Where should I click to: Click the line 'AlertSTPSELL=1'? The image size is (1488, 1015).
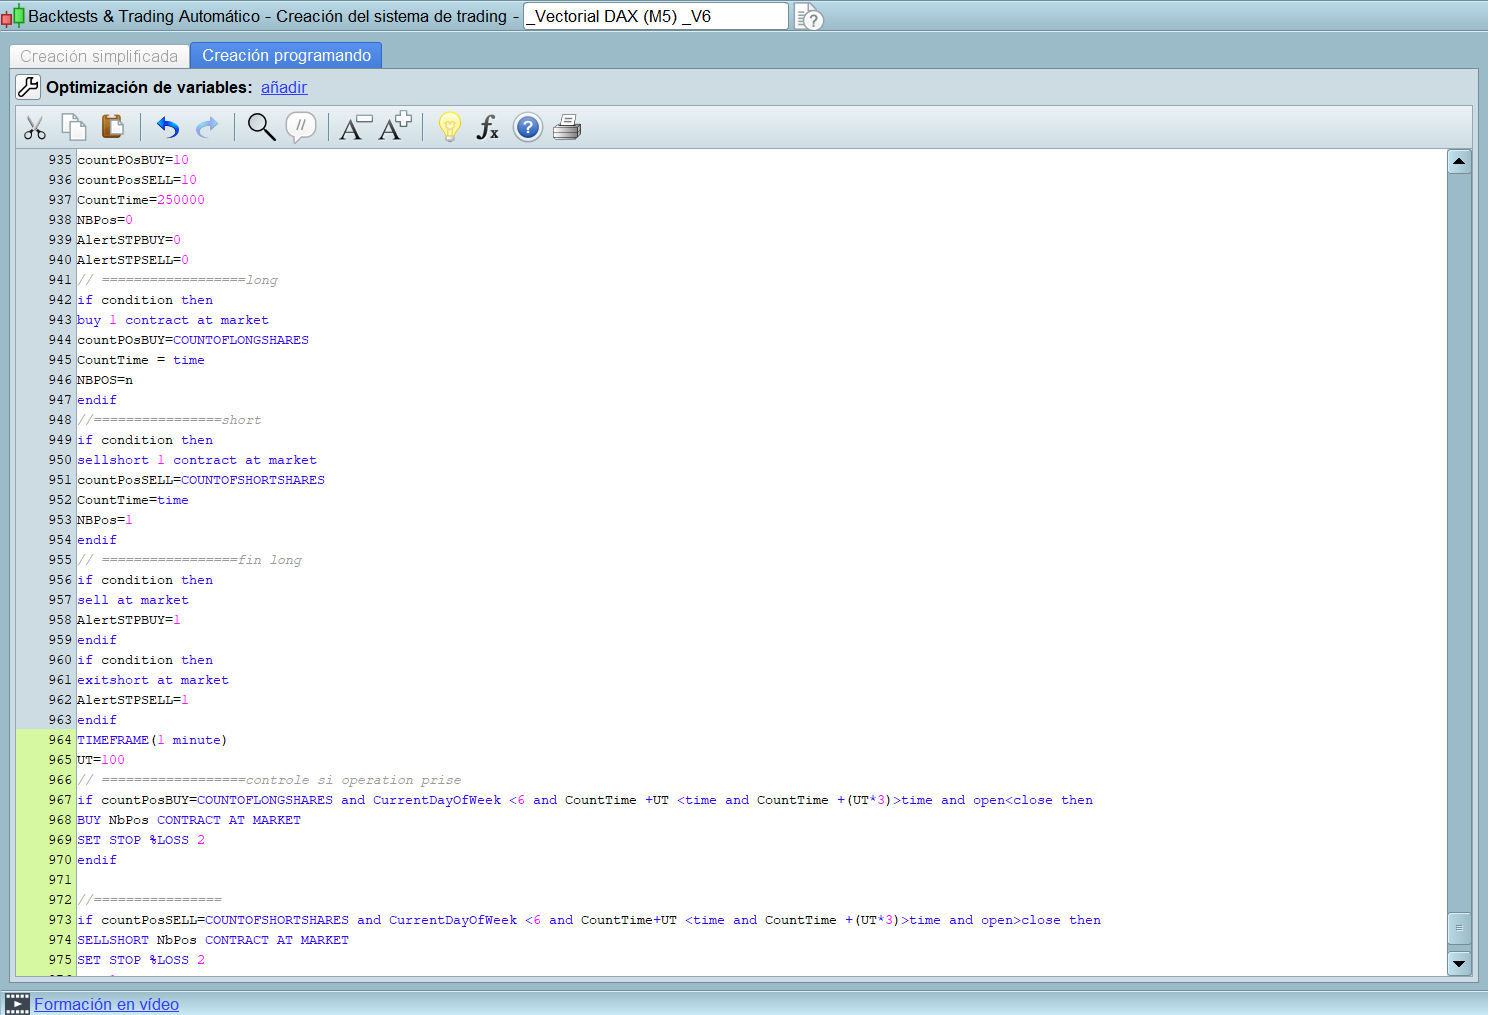133,700
